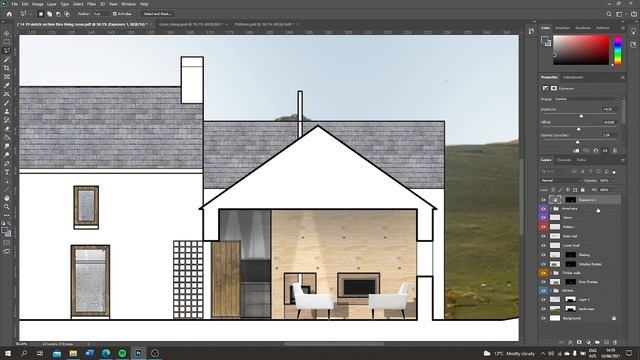Click the Exposure slider handle
This screenshot has height=360, width=640.
pos(581,116)
